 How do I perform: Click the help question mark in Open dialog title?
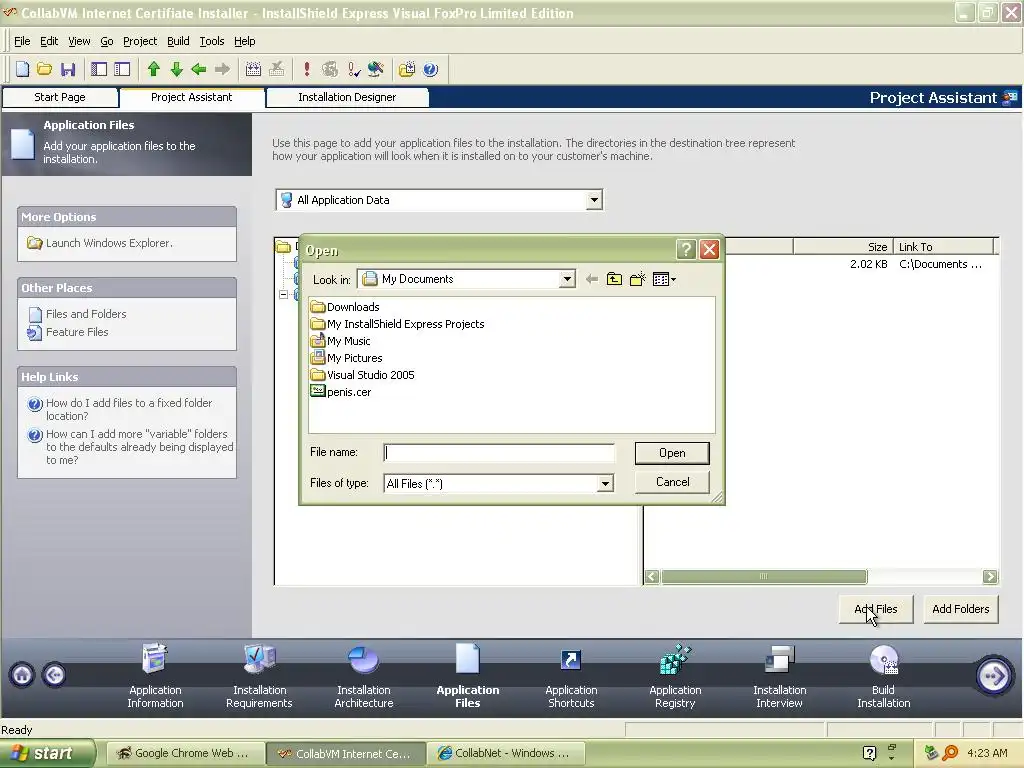[686, 249]
